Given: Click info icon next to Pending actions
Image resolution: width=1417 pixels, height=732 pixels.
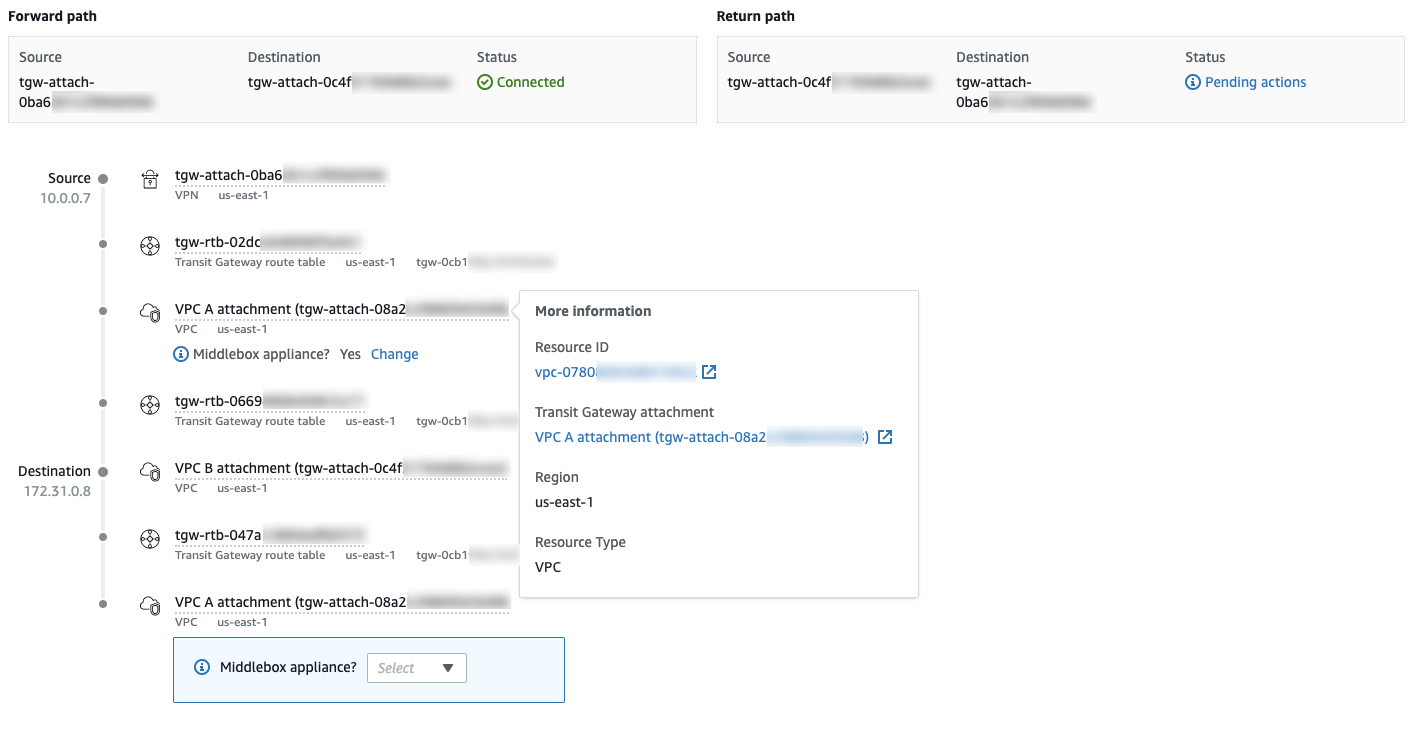Looking at the screenshot, I should click(x=1192, y=83).
